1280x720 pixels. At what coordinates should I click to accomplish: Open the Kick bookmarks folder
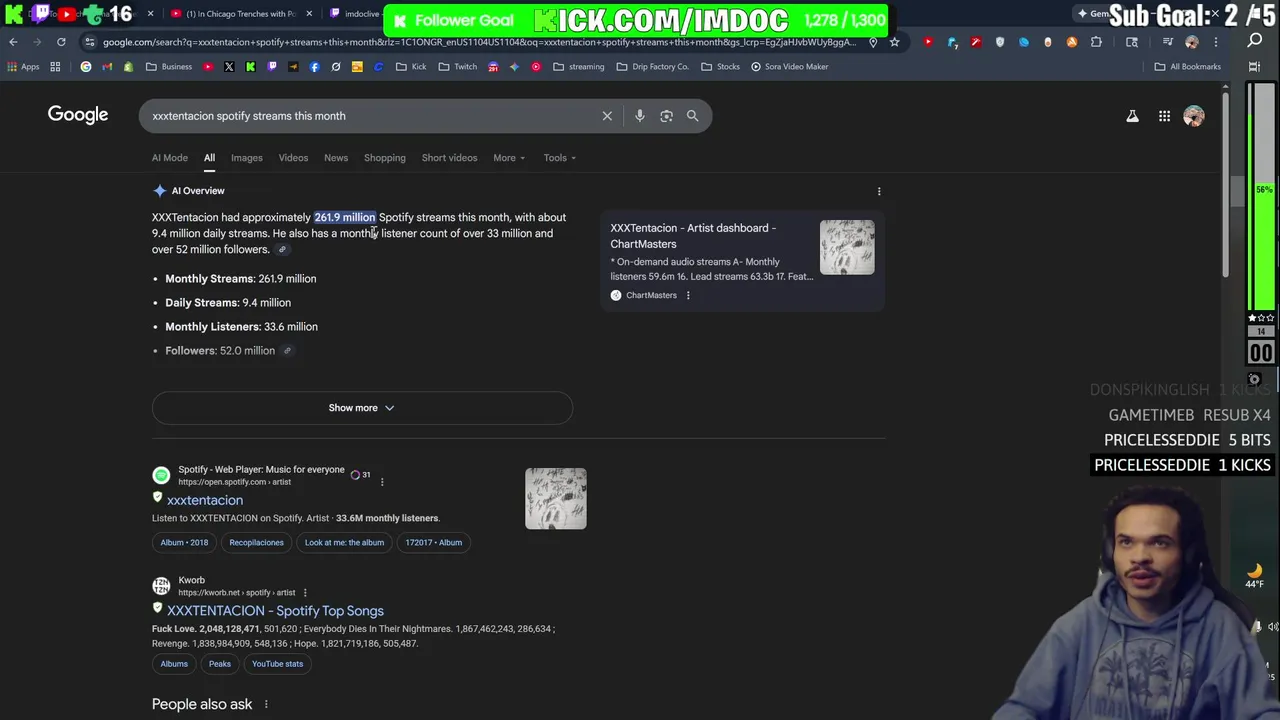[411, 67]
